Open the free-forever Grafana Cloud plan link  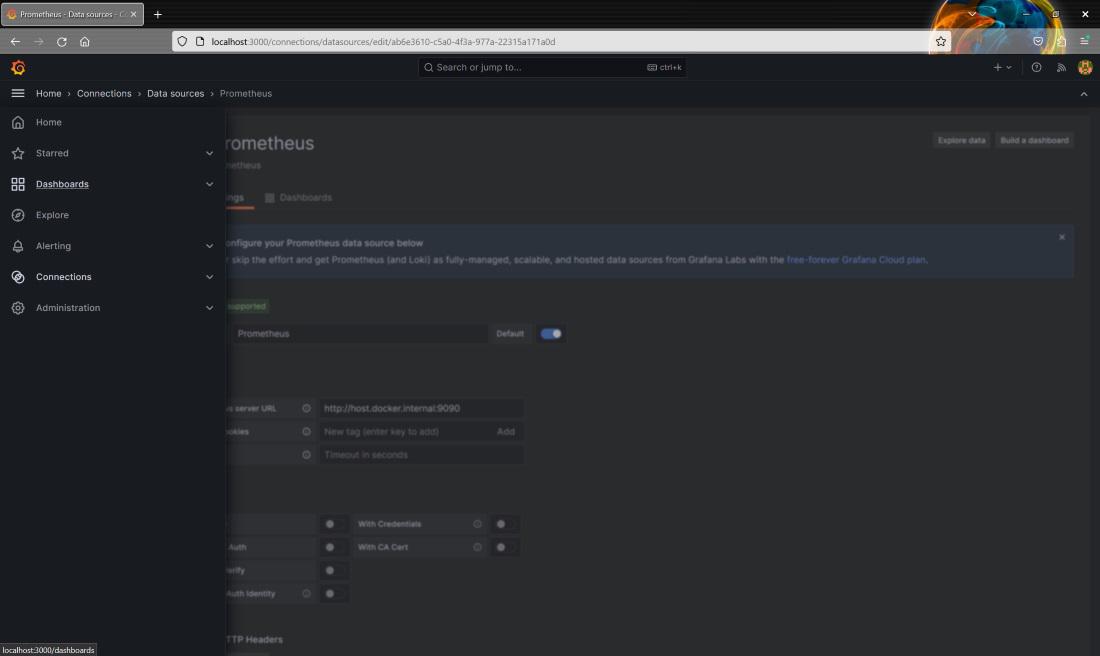(x=855, y=260)
